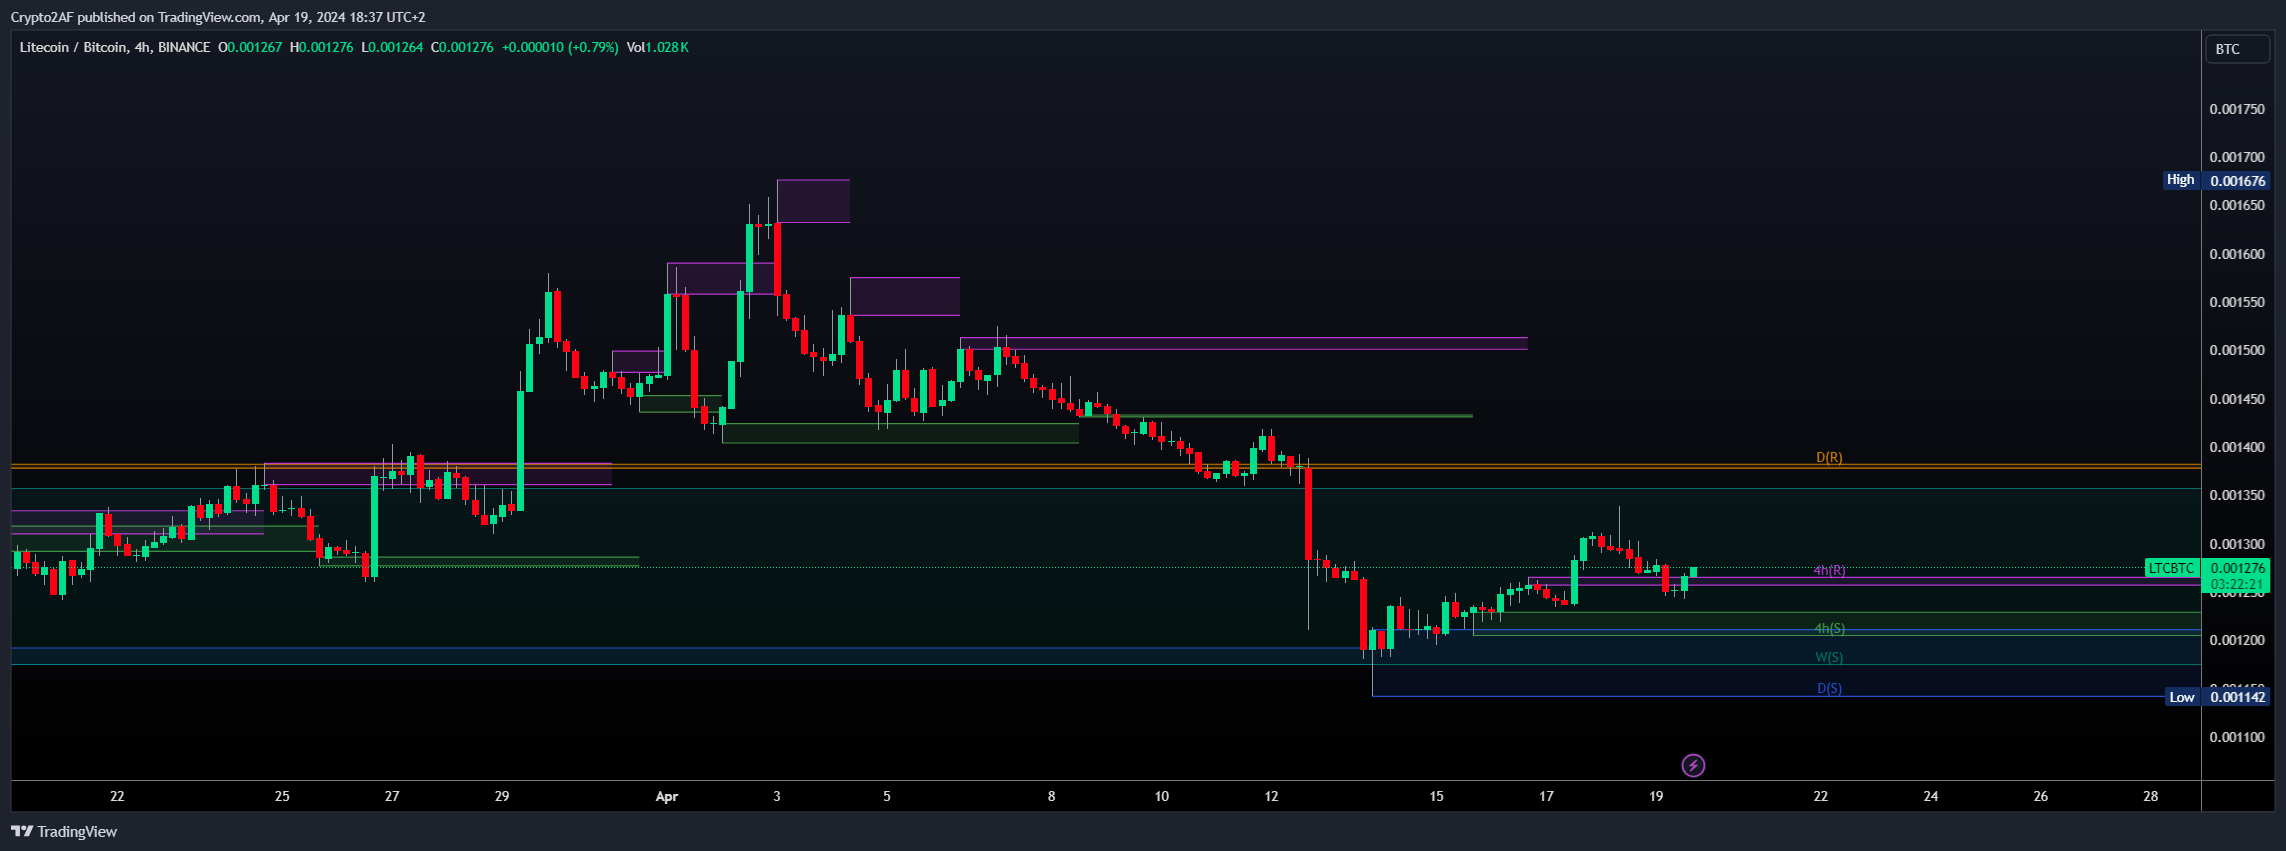Click the open value O0.001267

click(250, 47)
